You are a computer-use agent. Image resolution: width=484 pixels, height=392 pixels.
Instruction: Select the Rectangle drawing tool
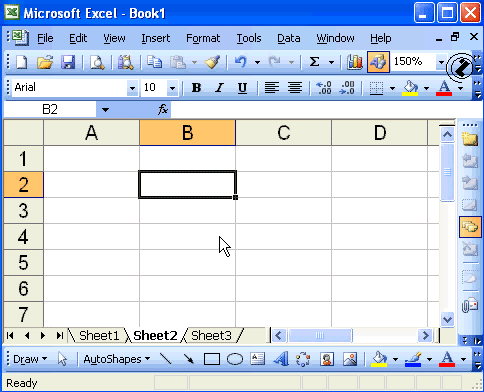click(x=212, y=359)
